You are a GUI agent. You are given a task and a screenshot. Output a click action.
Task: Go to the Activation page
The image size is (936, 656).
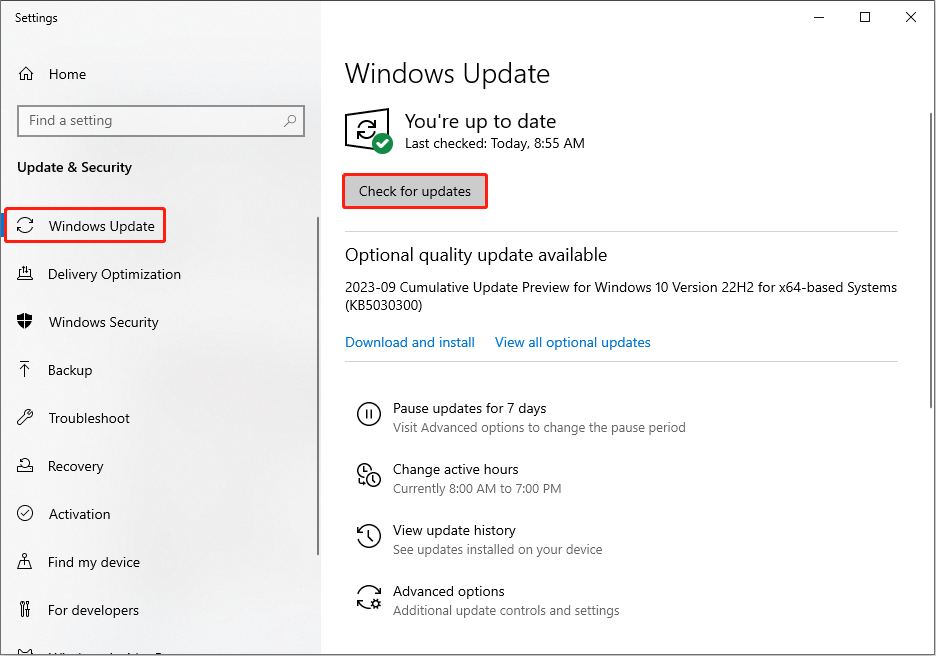79,514
